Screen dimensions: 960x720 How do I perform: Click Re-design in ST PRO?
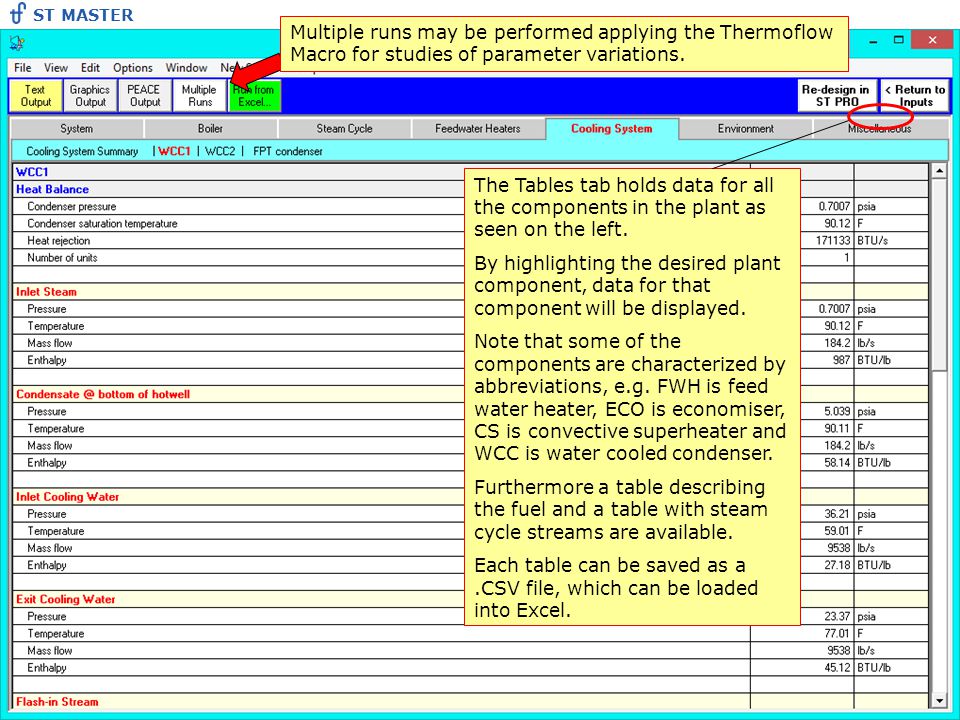coord(836,96)
